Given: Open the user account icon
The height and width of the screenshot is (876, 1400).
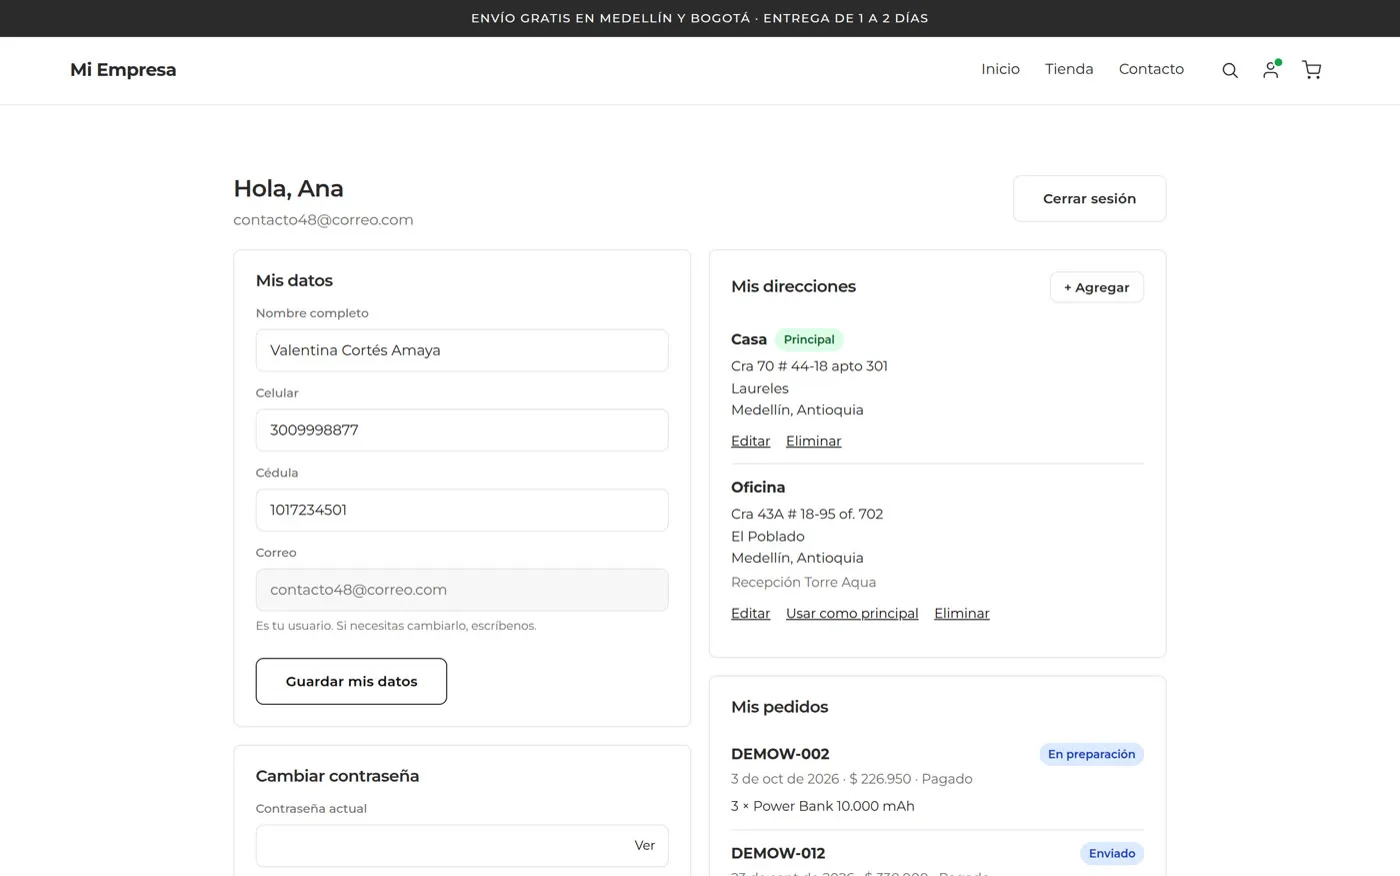Looking at the screenshot, I should click(1271, 69).
